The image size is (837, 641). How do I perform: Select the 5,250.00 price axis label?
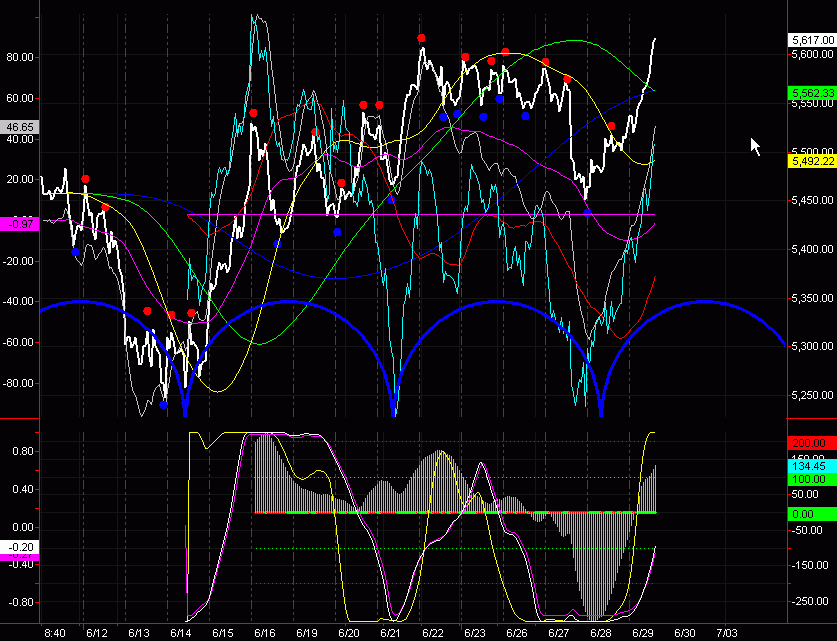pyautogui.click(x=813, y=395)
